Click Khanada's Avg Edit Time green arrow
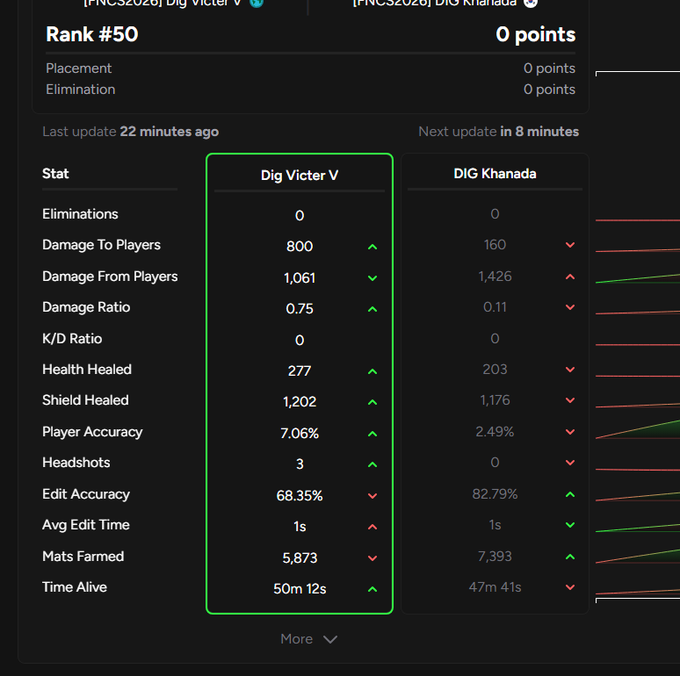 point(570,525)
